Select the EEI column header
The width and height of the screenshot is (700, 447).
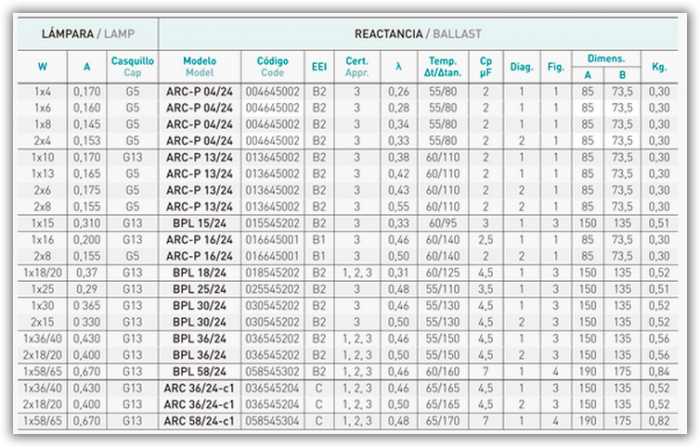(x=320, y=66)
